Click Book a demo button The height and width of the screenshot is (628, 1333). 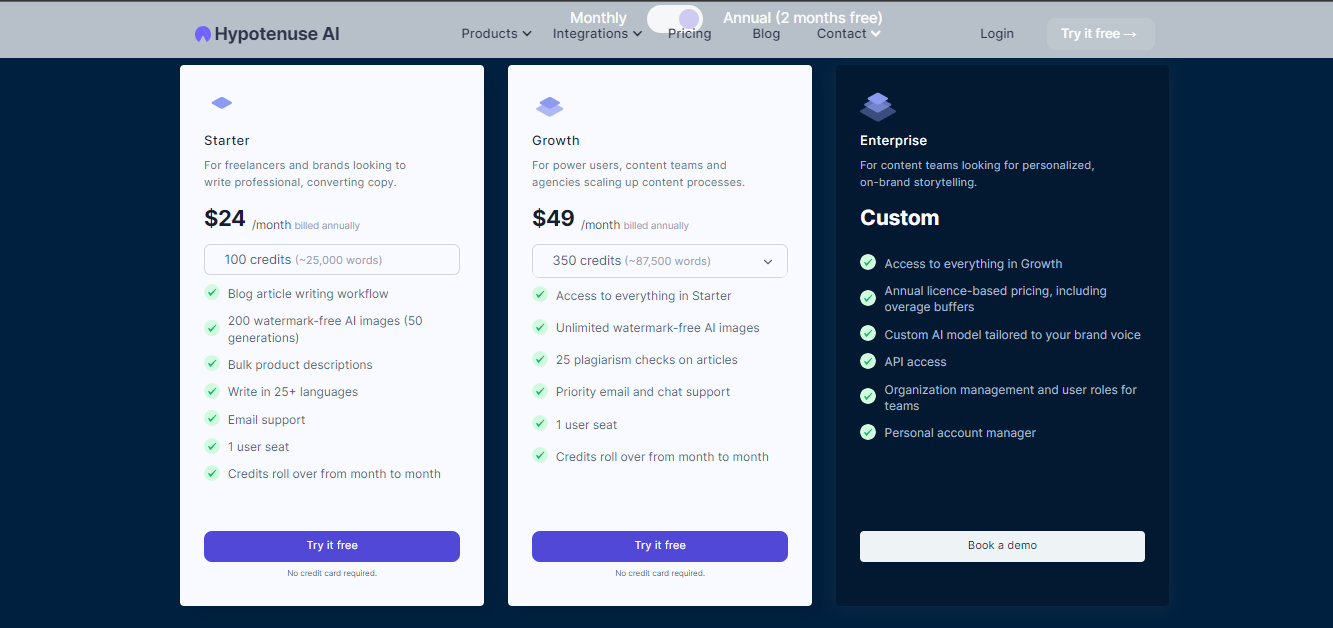click(x=1002, y=546)
